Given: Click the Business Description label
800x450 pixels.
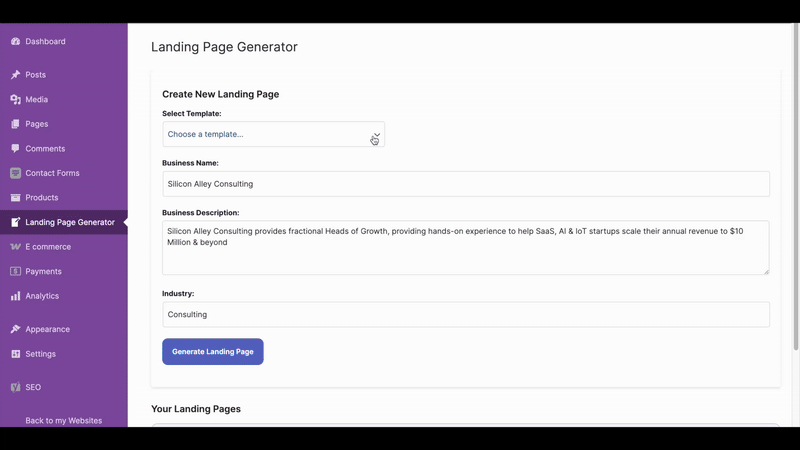Looking at the screenshot, I should coord(201,212).
